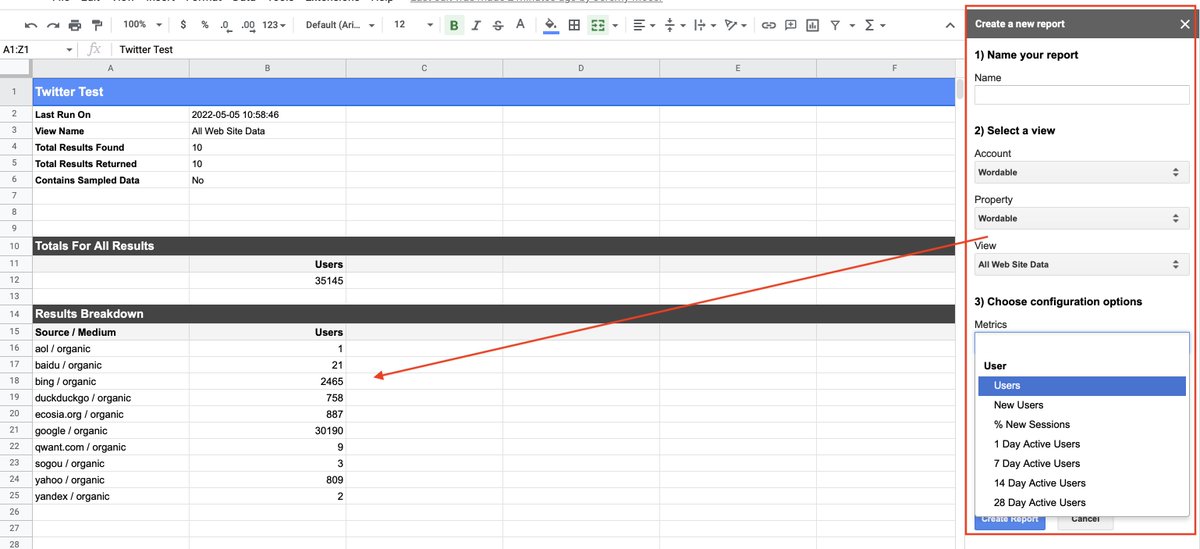Select % New Sessions metric option
This screenshot has width=1200, height=549.
coord(1082,425)
